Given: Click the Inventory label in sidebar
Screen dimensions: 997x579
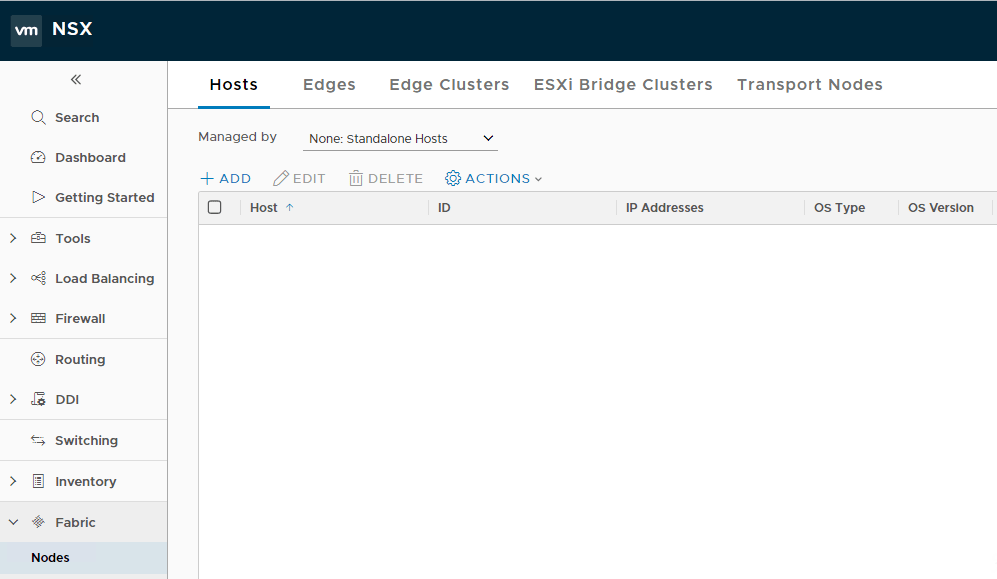Looking at the screenshot, I should [86, 481].
